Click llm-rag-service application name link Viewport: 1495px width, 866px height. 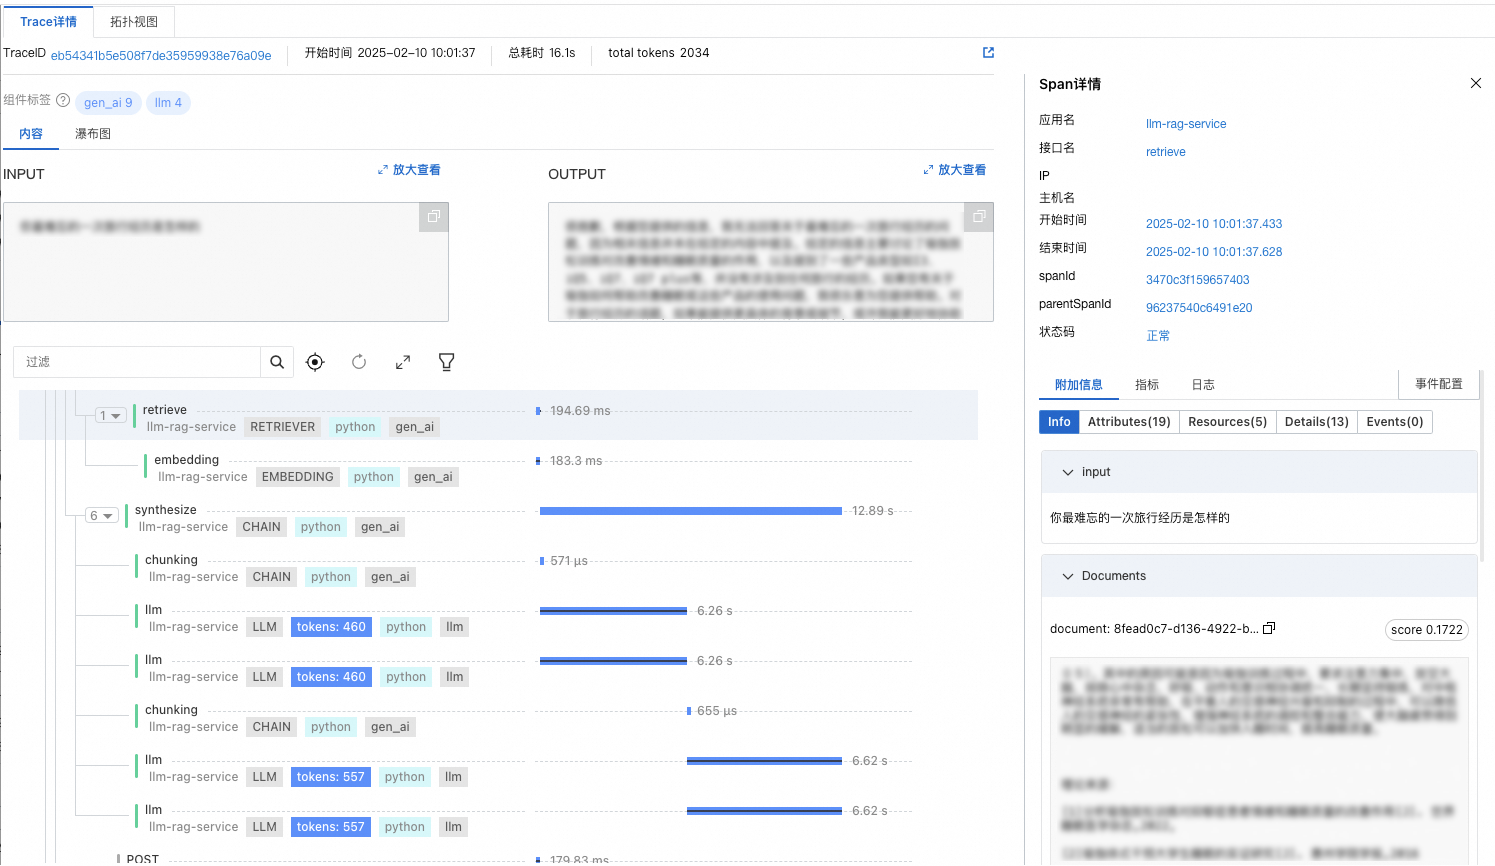click(x=1186, y=124)
